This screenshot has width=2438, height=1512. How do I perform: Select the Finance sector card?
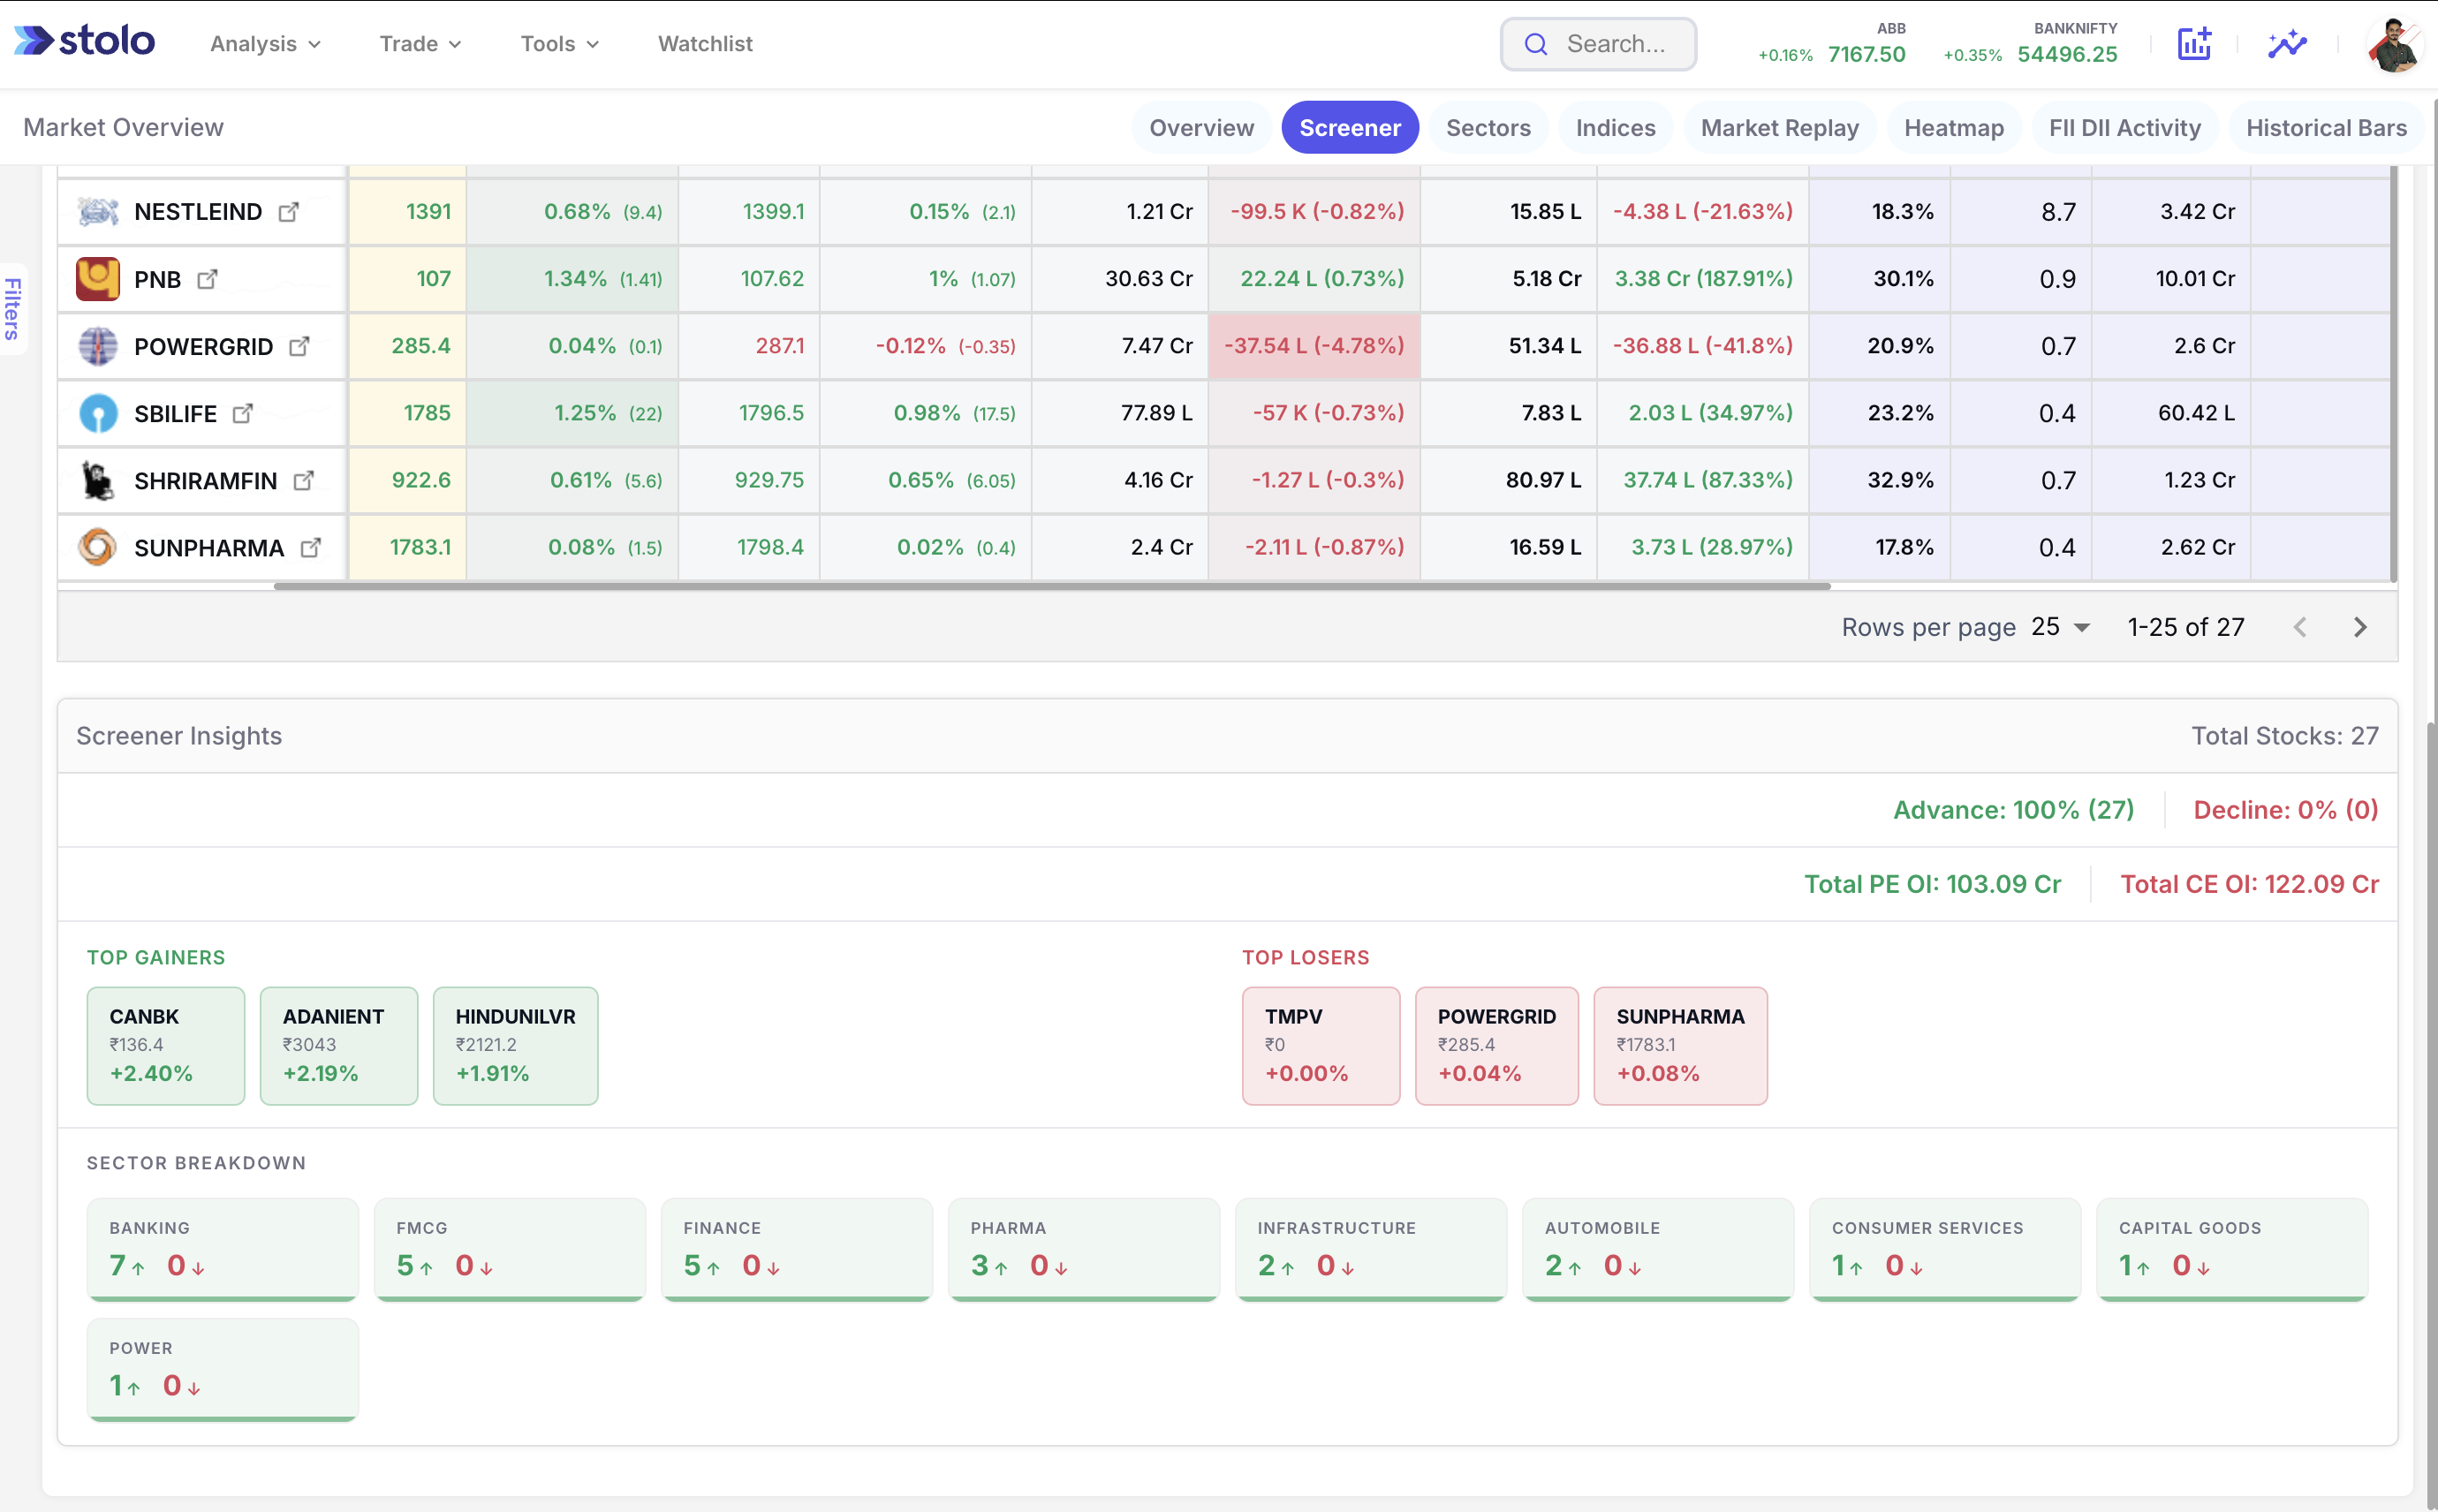[x=797, y=1250]
